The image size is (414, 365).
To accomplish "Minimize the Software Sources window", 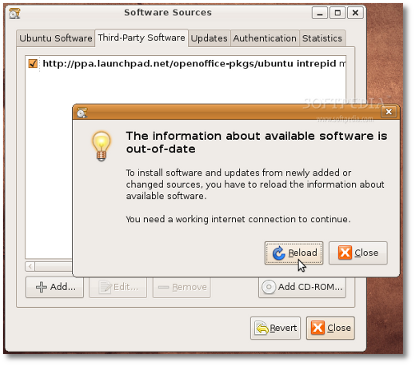I will 320,13.
